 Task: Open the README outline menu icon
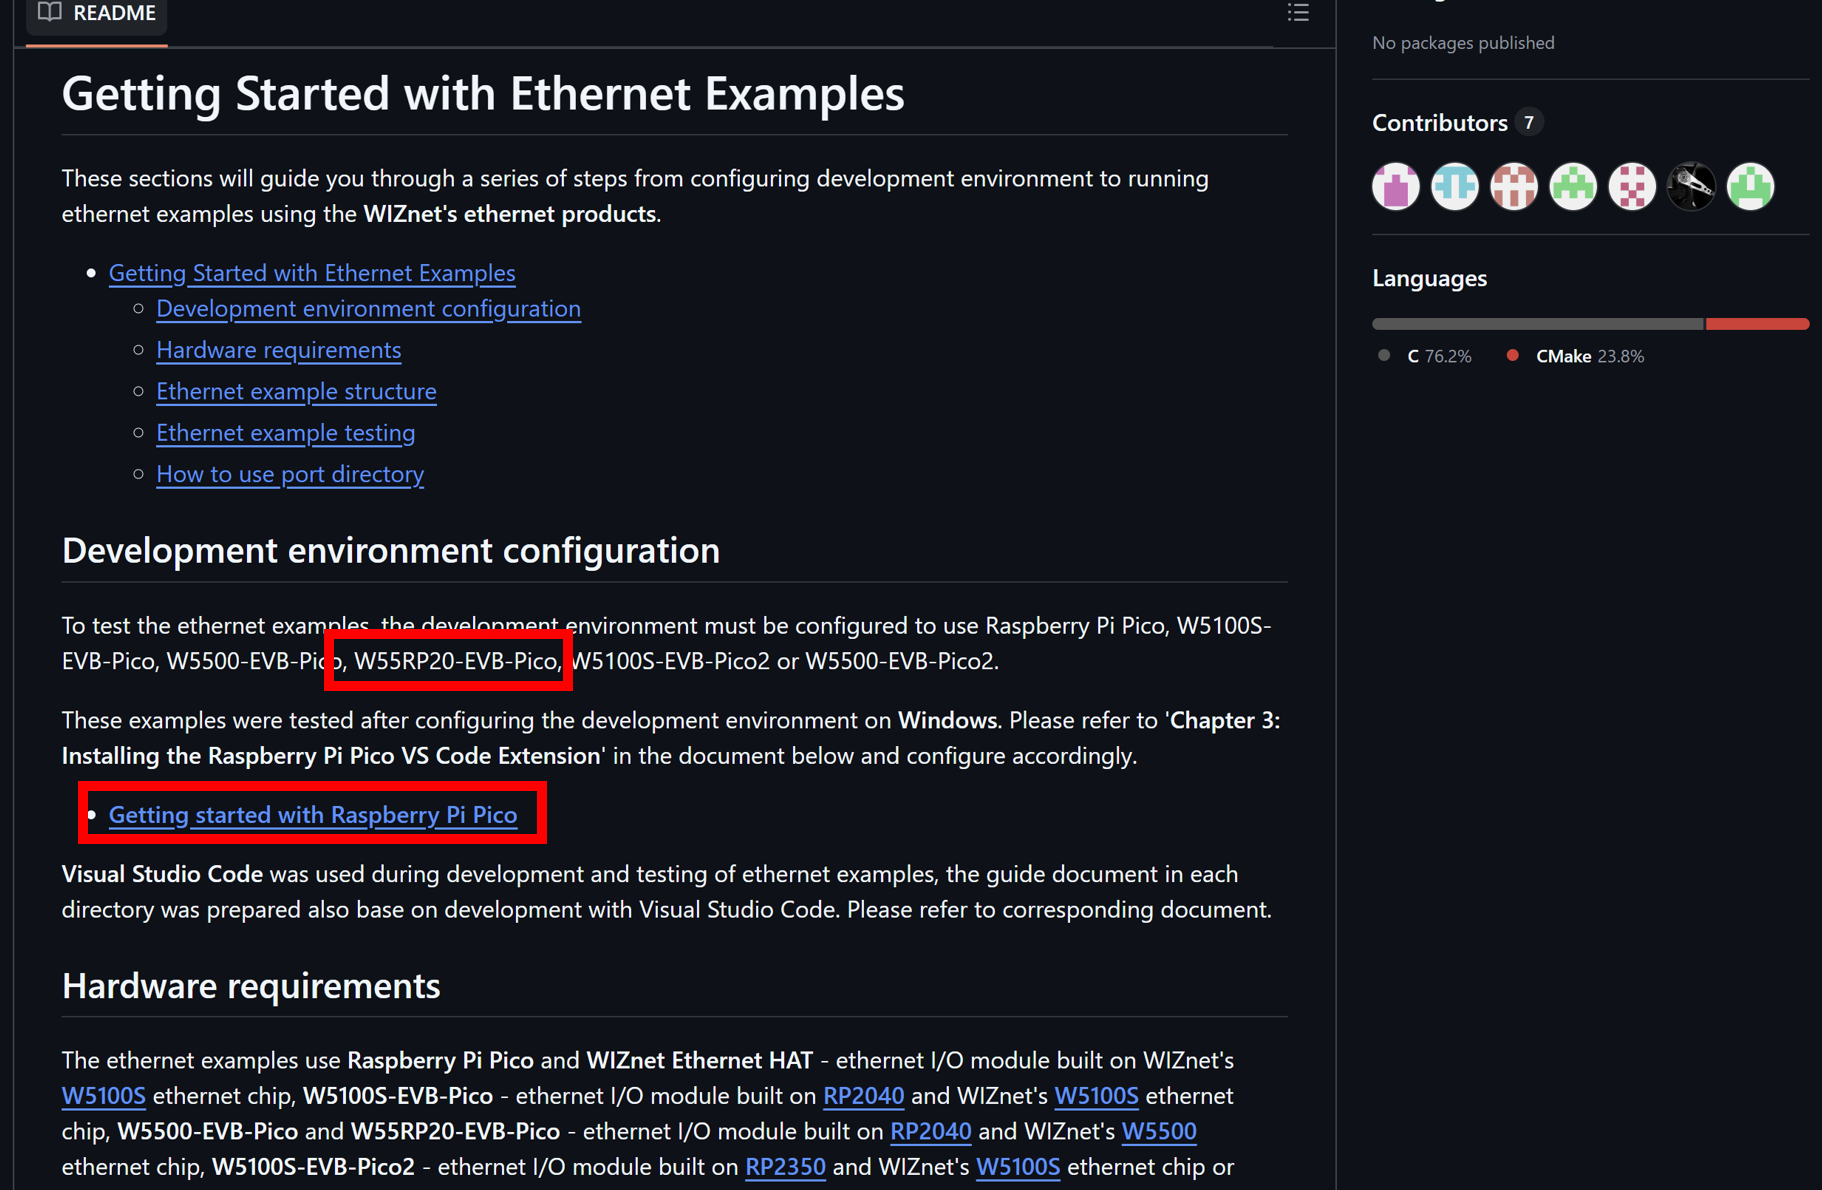click(x=1298, y=12)
